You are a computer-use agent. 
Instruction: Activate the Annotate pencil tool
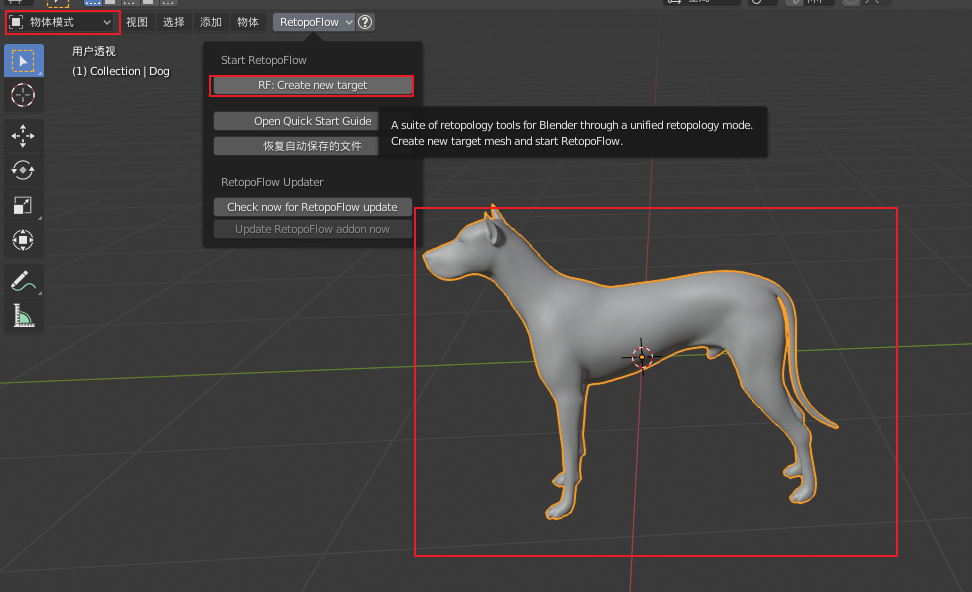tap(24, 281)
